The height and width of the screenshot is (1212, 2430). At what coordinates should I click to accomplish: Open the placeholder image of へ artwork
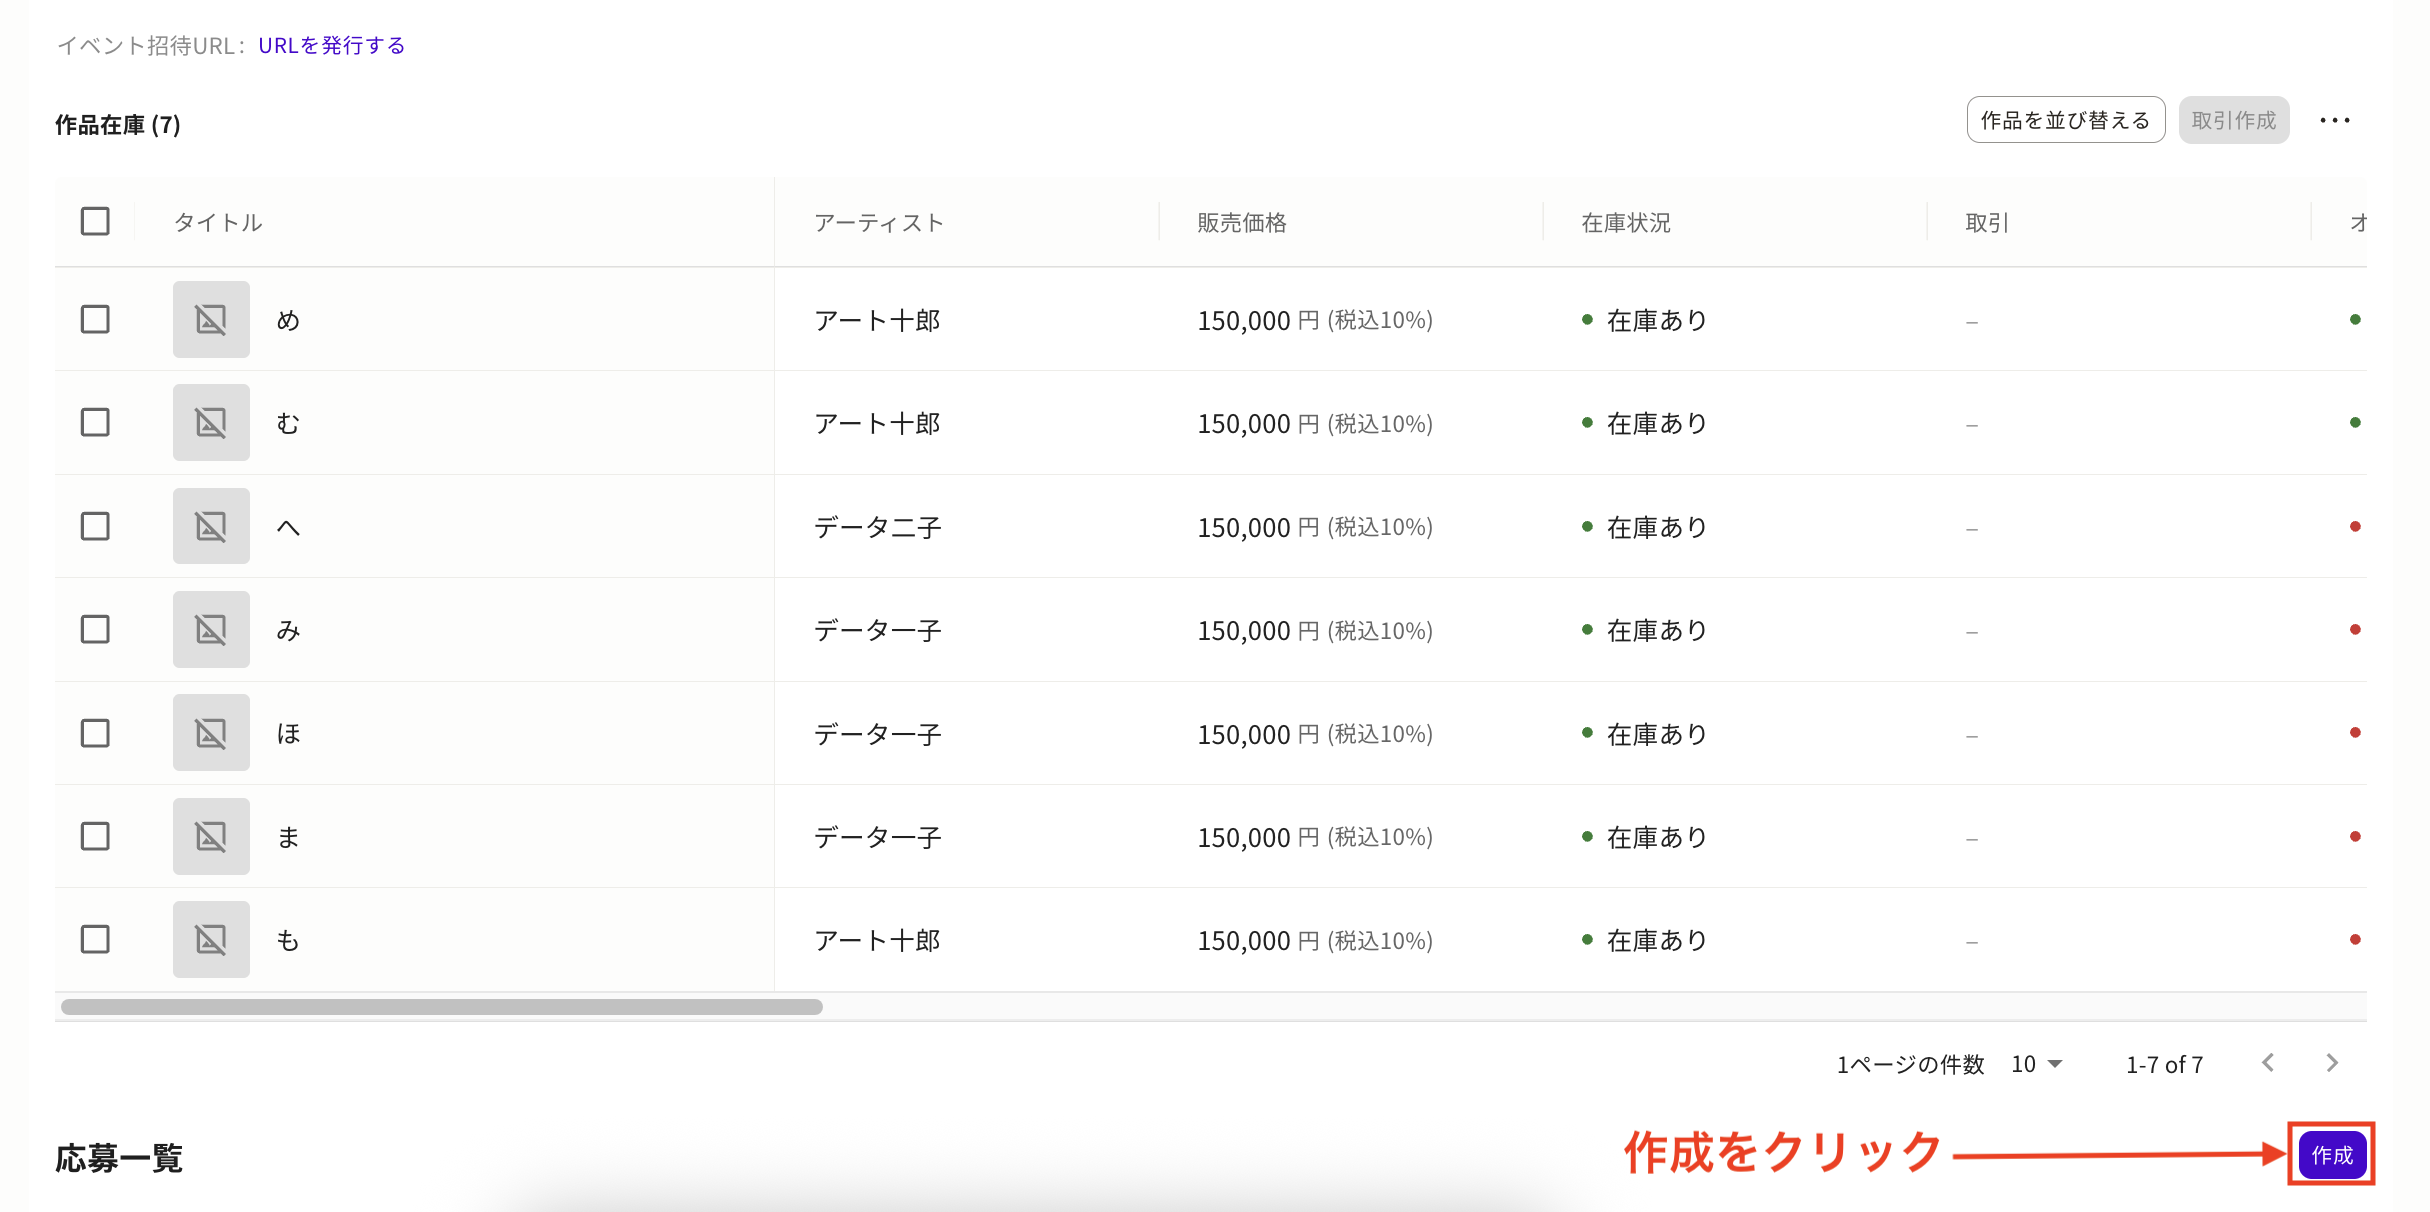click(211, 526)
